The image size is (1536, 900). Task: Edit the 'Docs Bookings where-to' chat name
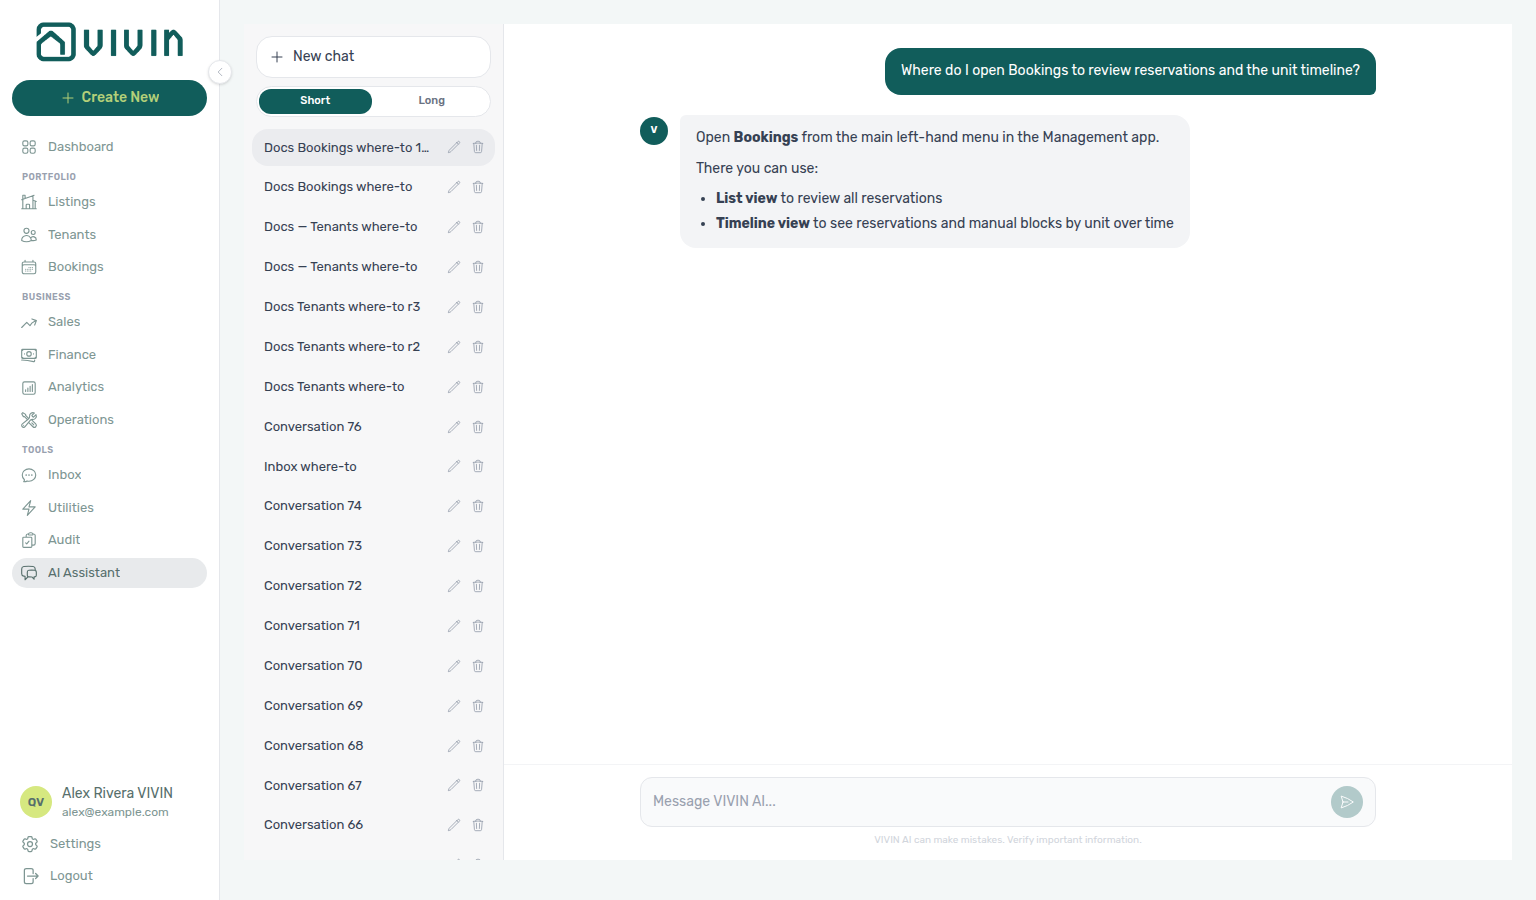click(454, 187)
